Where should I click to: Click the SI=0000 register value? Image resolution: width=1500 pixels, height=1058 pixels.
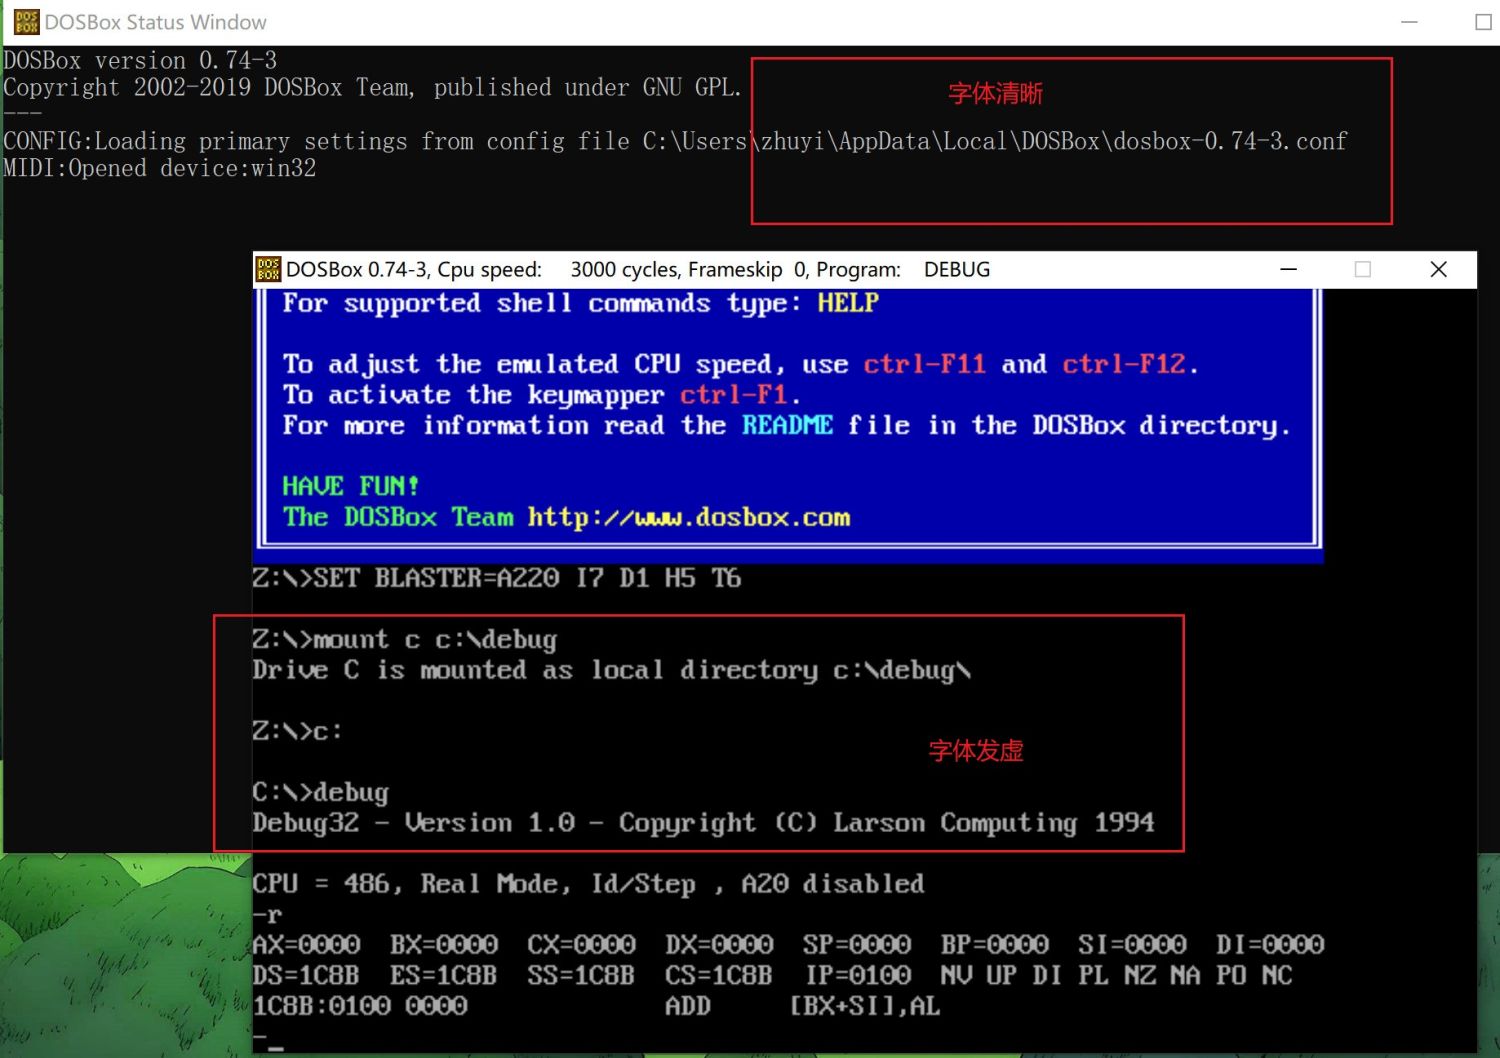[1132, 944]
